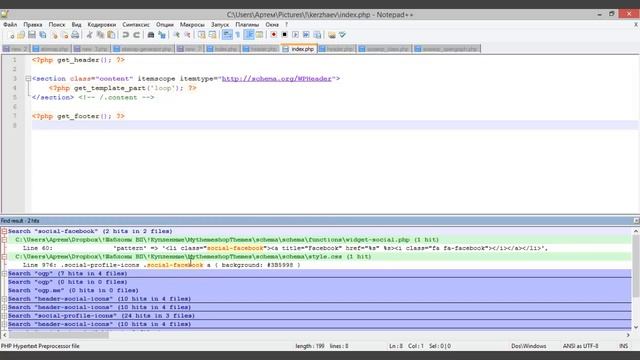This screenshot has height=360, width=640.
Task: Open the Поиск menu
Action: 57,24
